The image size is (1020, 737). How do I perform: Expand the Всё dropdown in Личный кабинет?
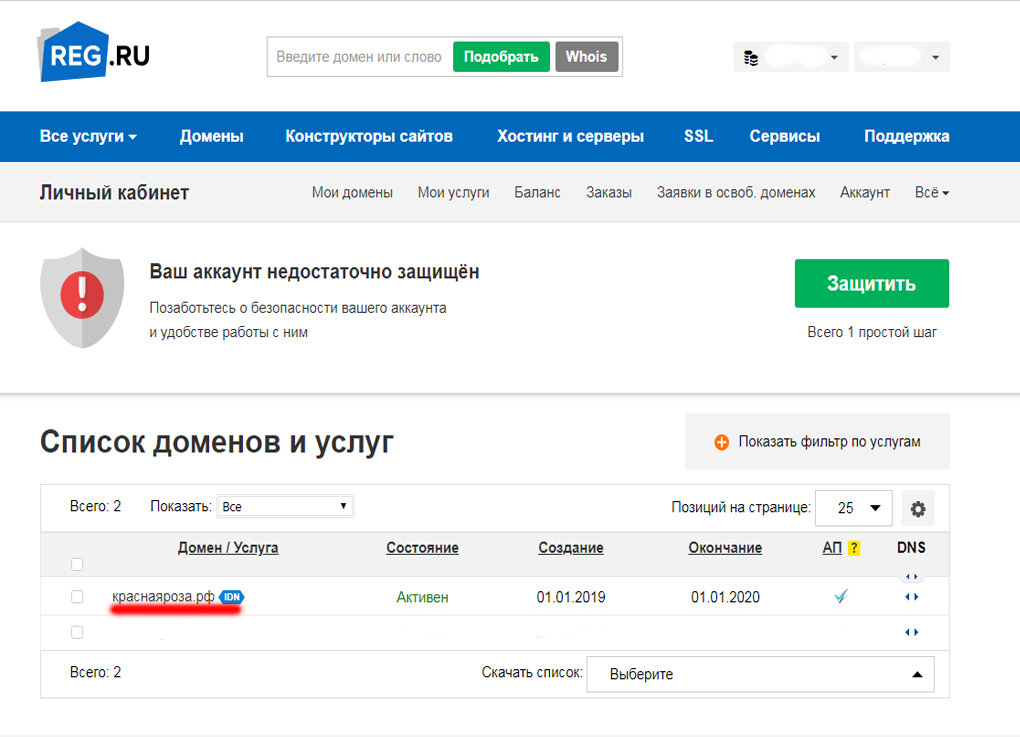[932, 193]
